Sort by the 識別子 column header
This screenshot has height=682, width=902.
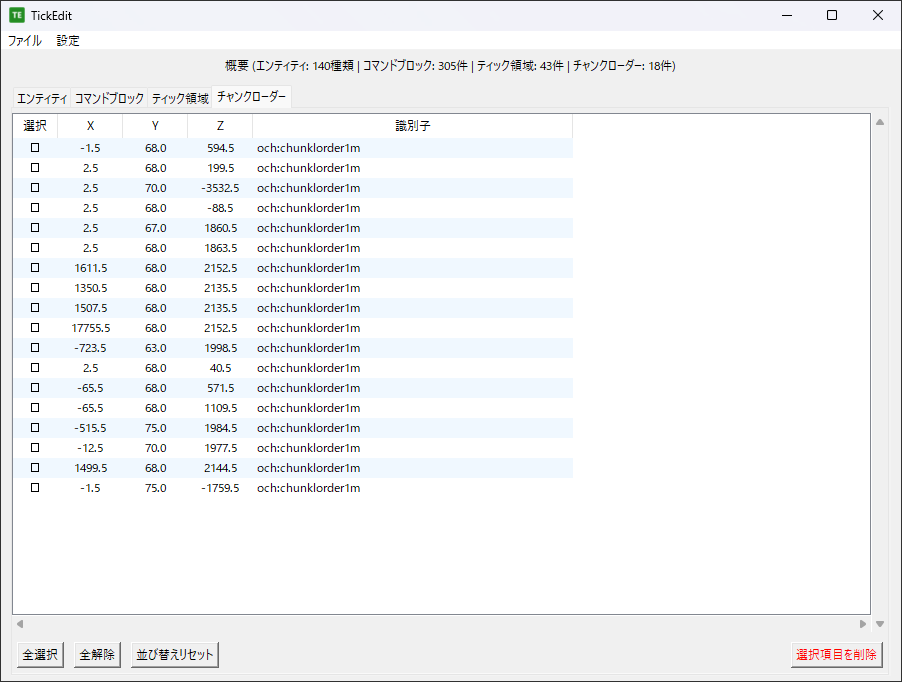(412, 126)
